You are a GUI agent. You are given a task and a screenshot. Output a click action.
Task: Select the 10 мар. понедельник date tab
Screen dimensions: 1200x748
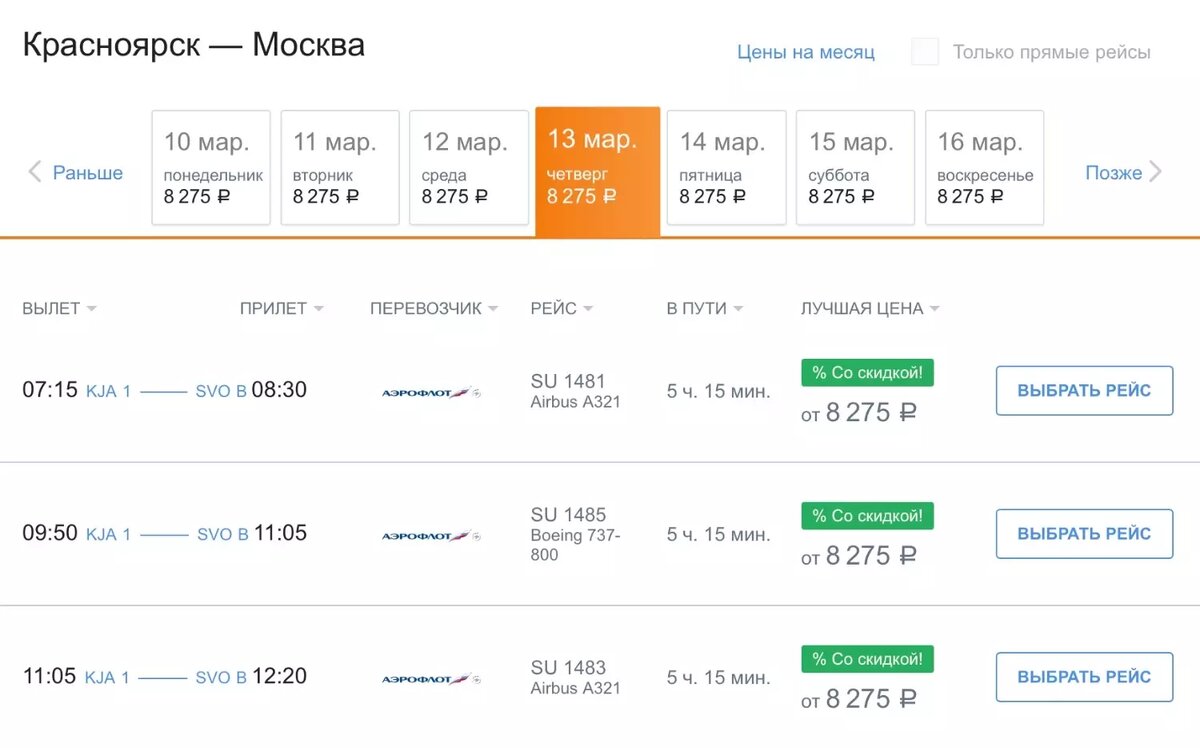(x=211, y=167)
